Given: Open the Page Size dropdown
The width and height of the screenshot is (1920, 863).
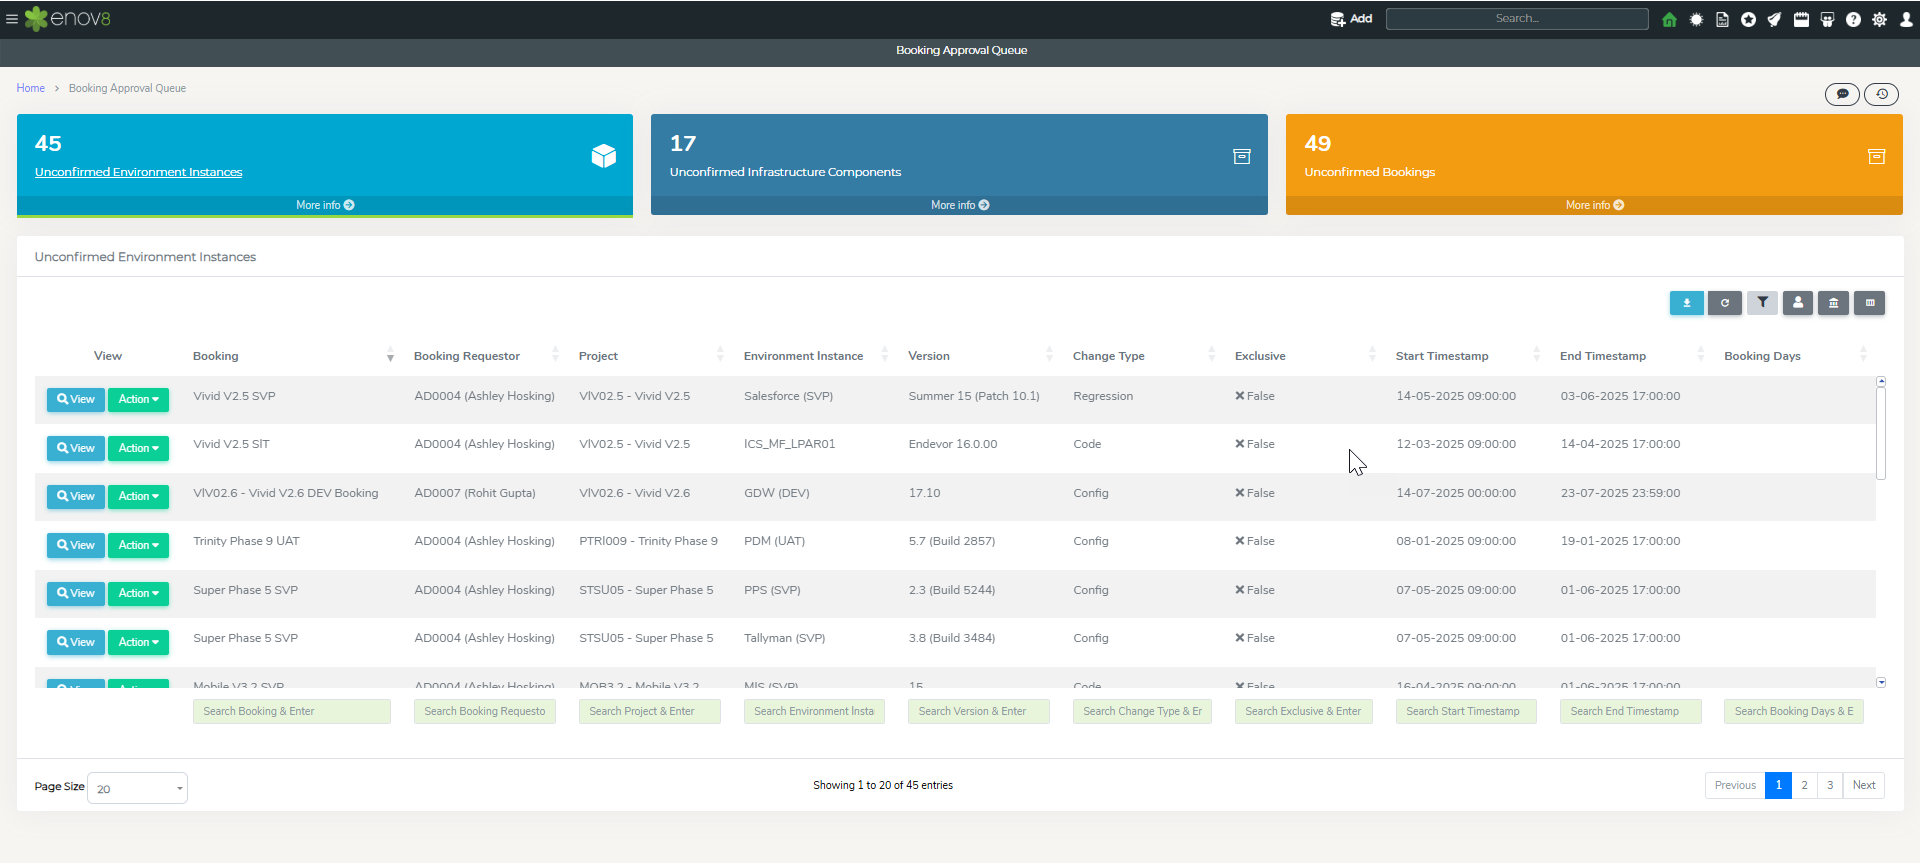Looking at the screenshot, I should pyautogui.click(x=137, y=788).
